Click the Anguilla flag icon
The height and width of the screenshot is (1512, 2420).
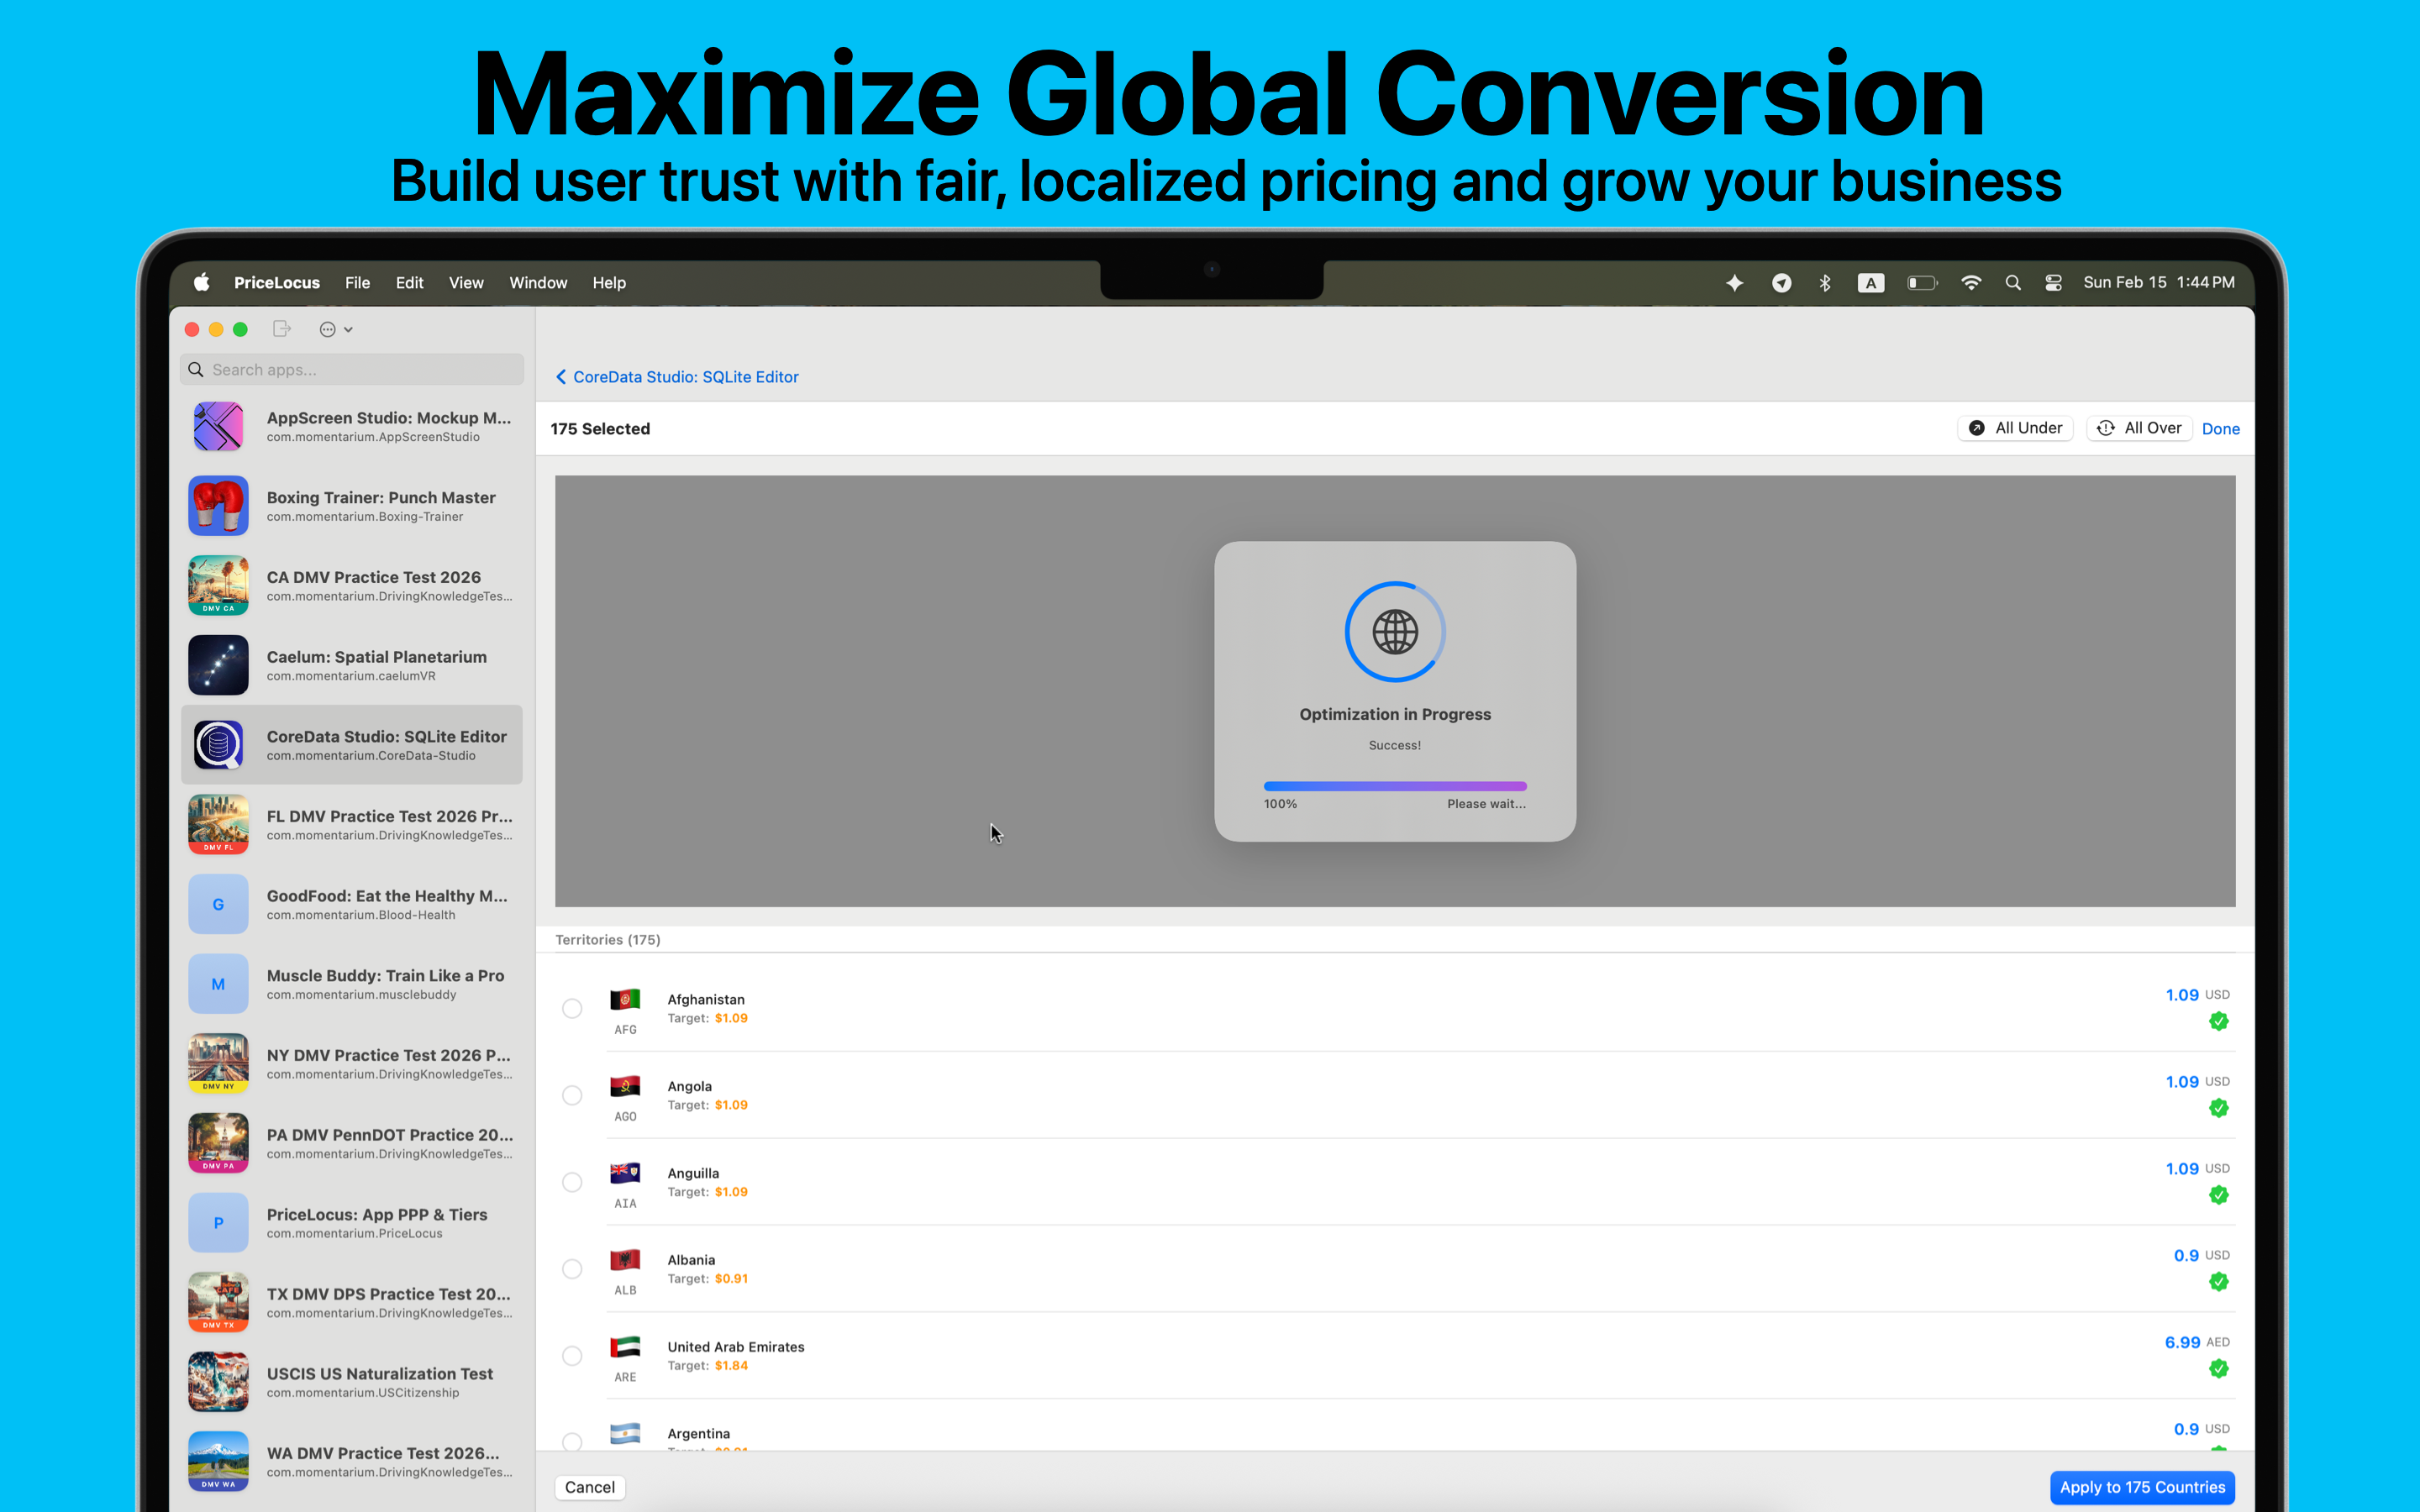625,1173
